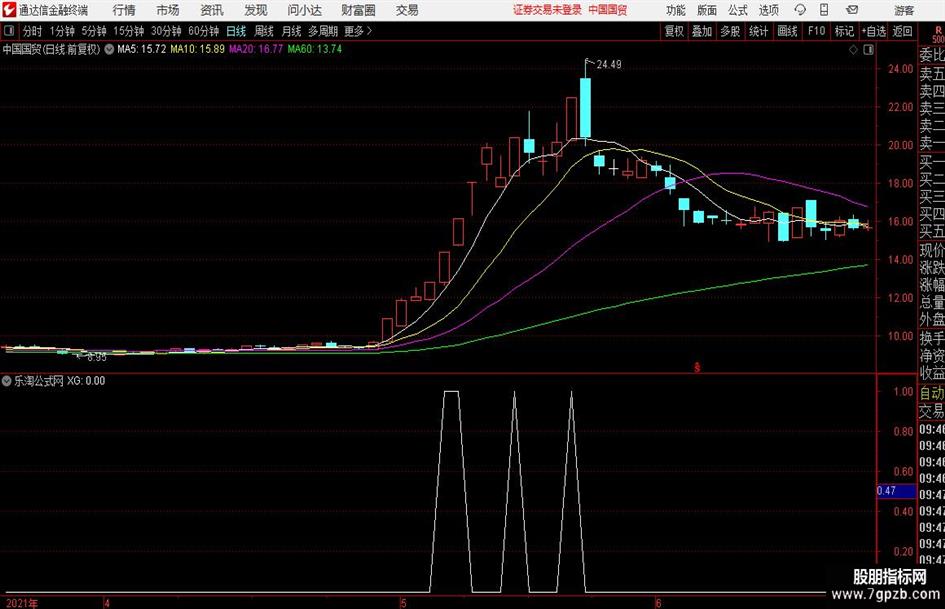The image size is (945, 609).
Task: Click the 证券交易未登录 login link
Action: click(547, 10)
